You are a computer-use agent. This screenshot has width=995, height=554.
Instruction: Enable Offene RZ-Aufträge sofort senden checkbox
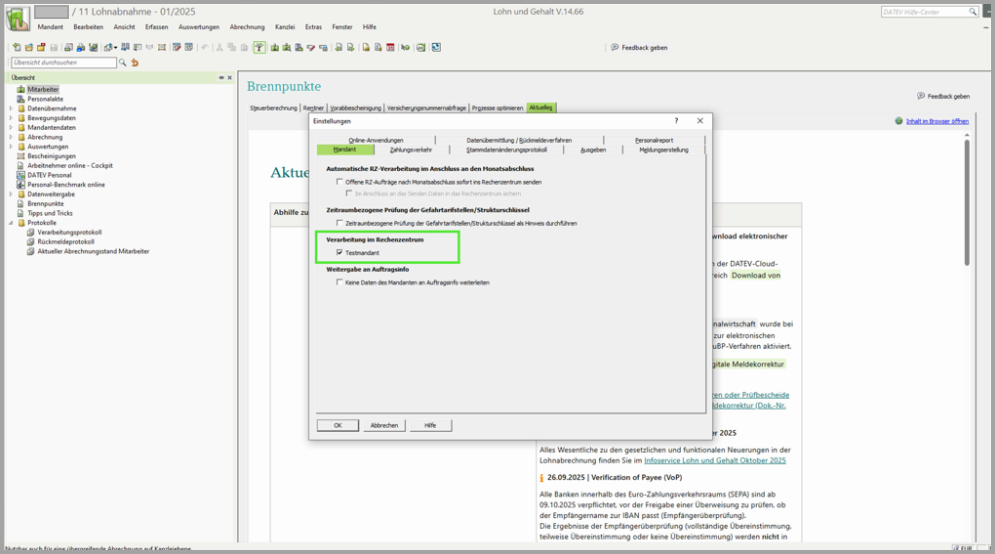[x=340, y=182]
